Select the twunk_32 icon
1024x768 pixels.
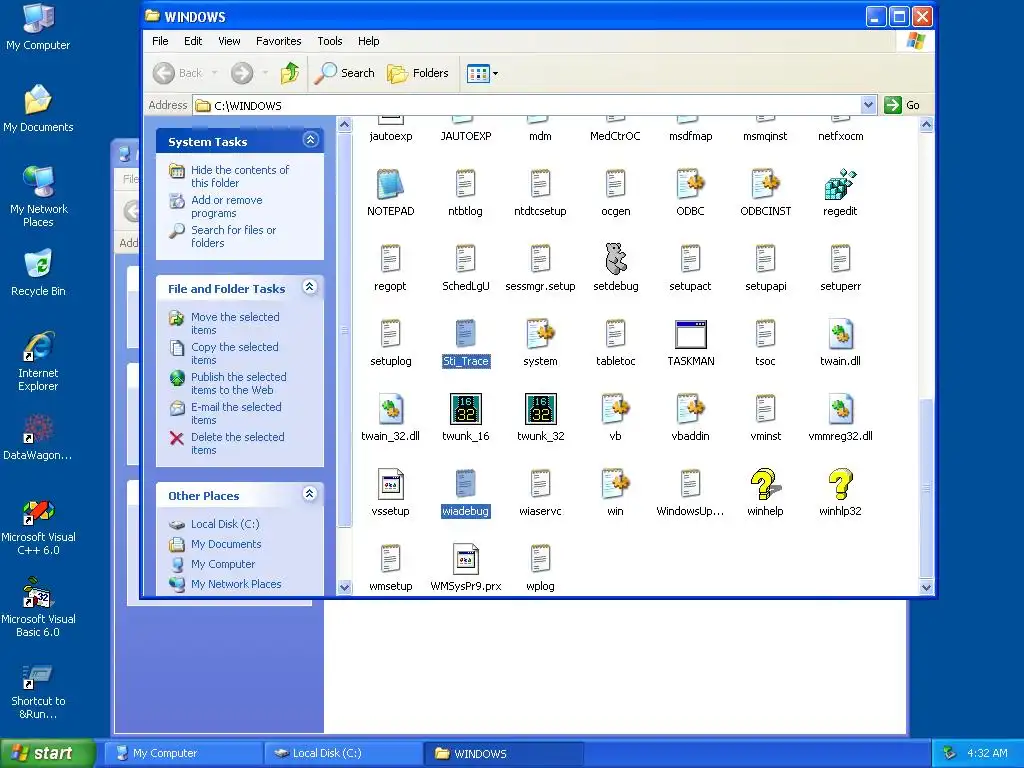[541, 409]
